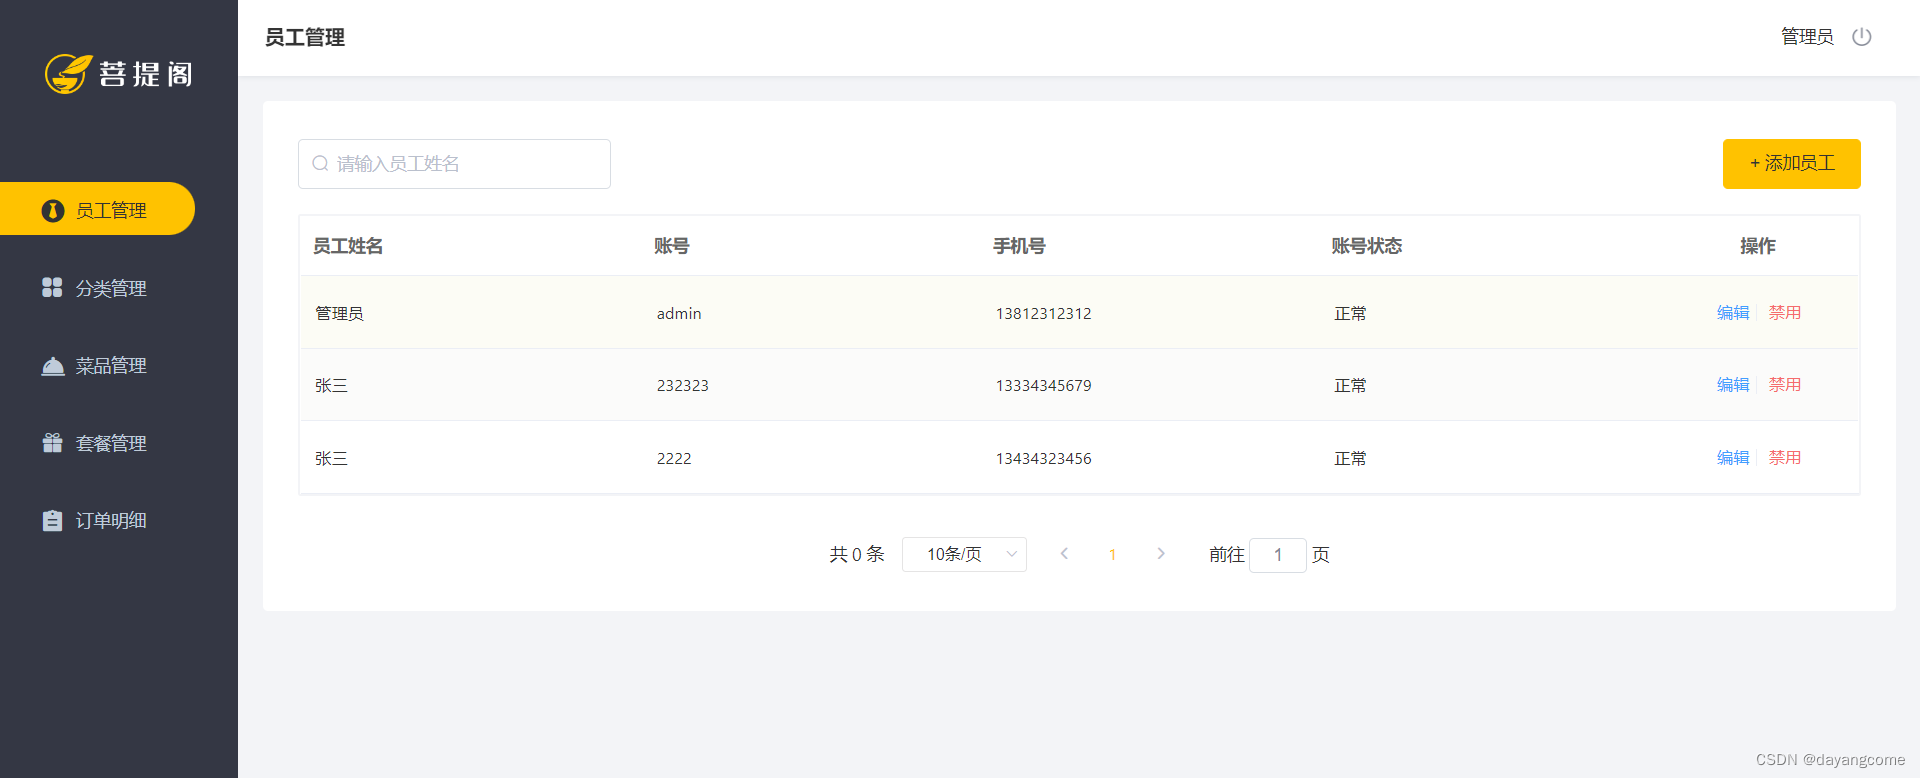This screenshot has width=1920, height=778.
Task: Click the 套餐管理 gift icon
Action: 52,443
